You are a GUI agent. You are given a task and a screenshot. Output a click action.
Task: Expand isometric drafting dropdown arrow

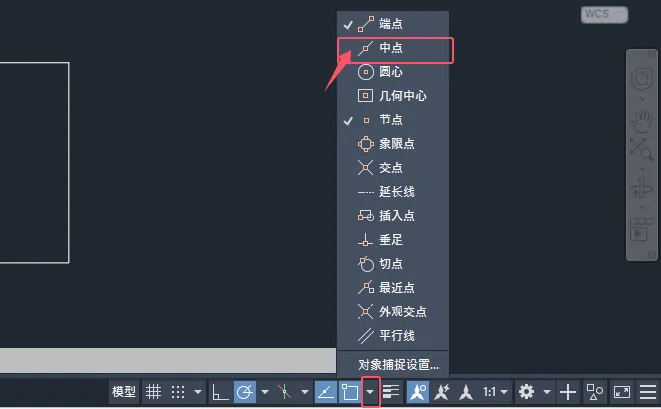(304, 392)
